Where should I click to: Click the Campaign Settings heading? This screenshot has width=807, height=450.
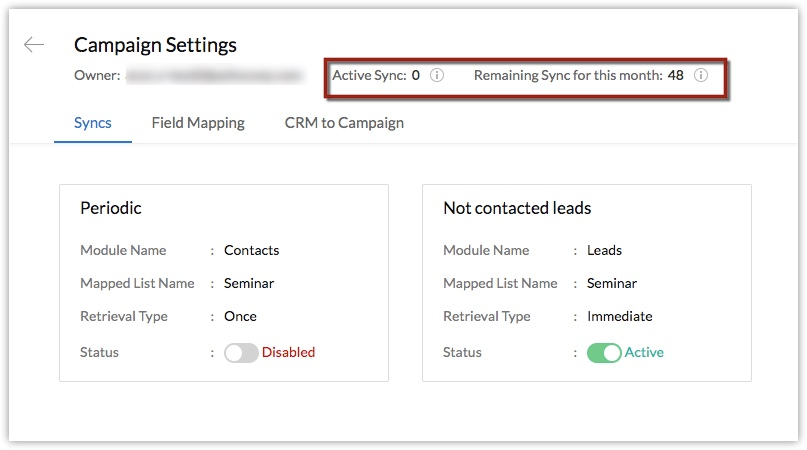[155, 45]
